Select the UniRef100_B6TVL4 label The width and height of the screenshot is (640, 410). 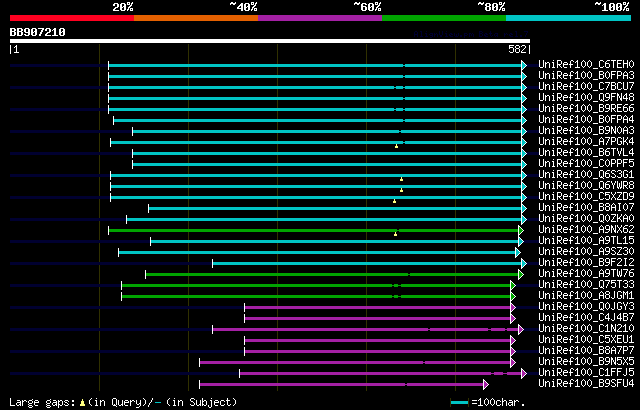tap(586, 153)
